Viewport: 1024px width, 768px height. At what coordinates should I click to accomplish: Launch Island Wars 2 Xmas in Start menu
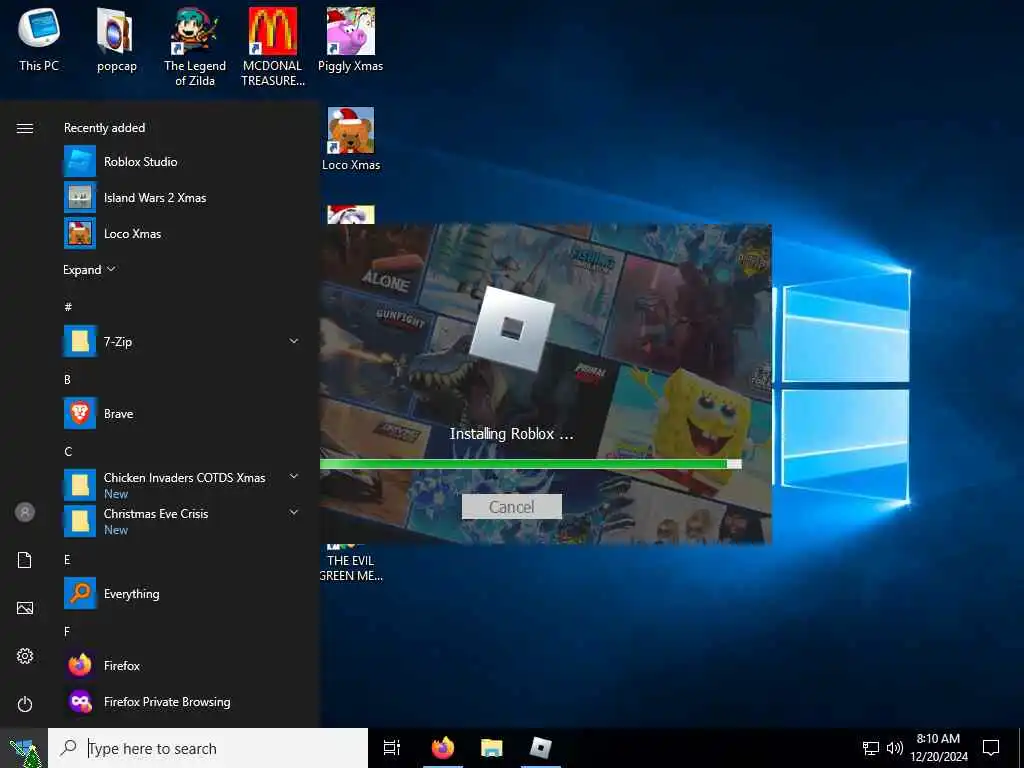tap(182, 198)
